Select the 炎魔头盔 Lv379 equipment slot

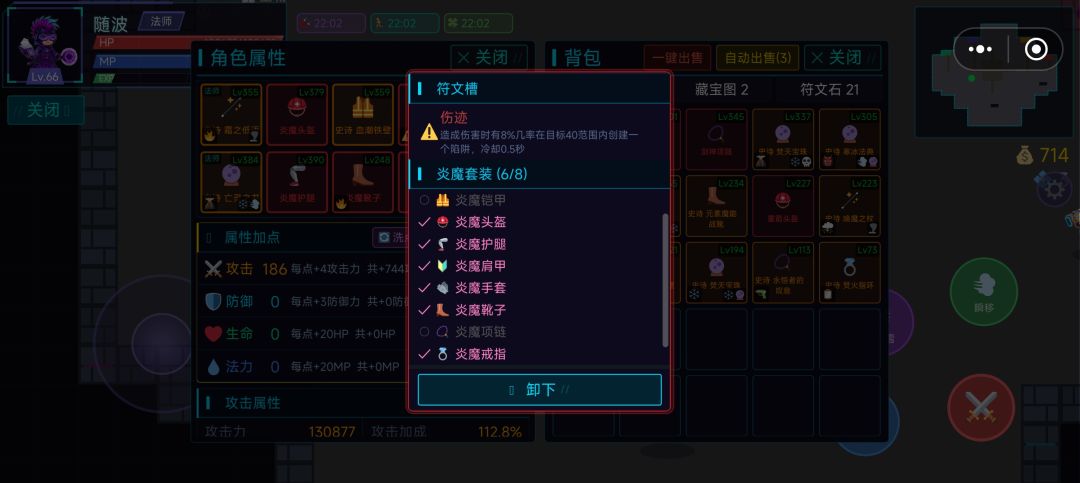(x=297, y=114)
